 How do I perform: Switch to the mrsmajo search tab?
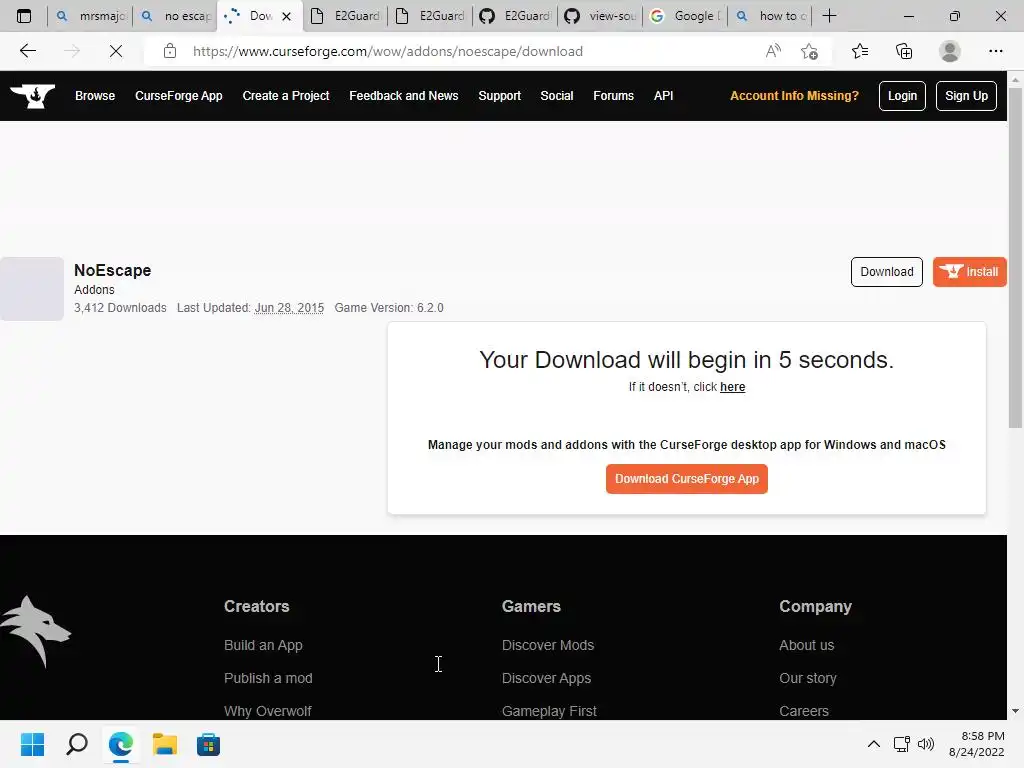90,16
